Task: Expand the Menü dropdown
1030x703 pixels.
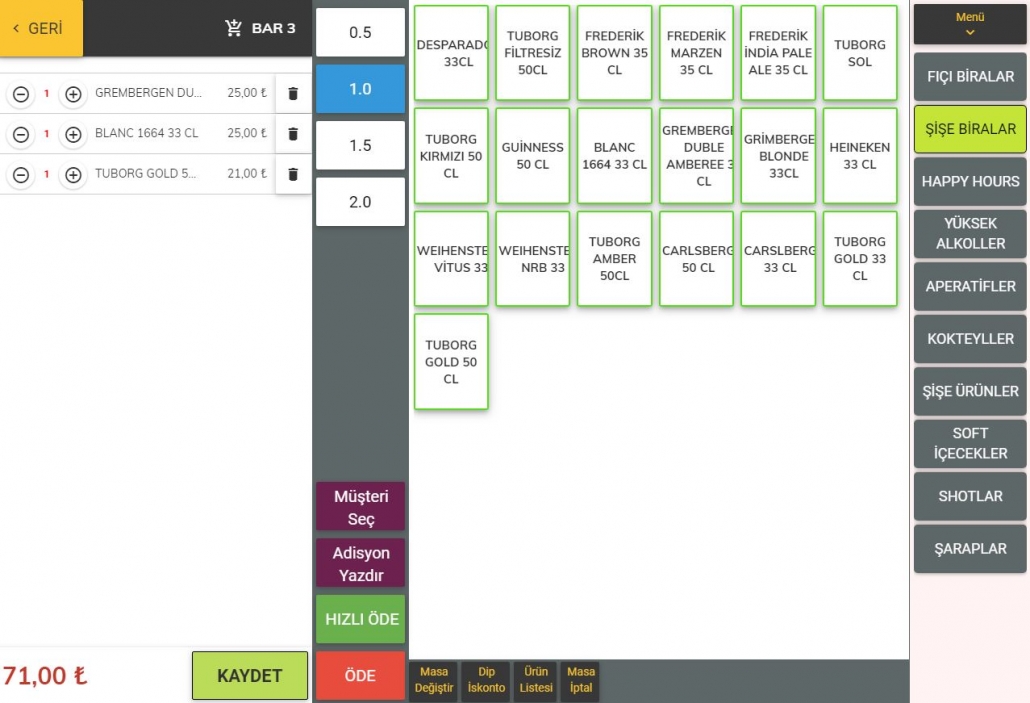Action: tap(970, 24)
